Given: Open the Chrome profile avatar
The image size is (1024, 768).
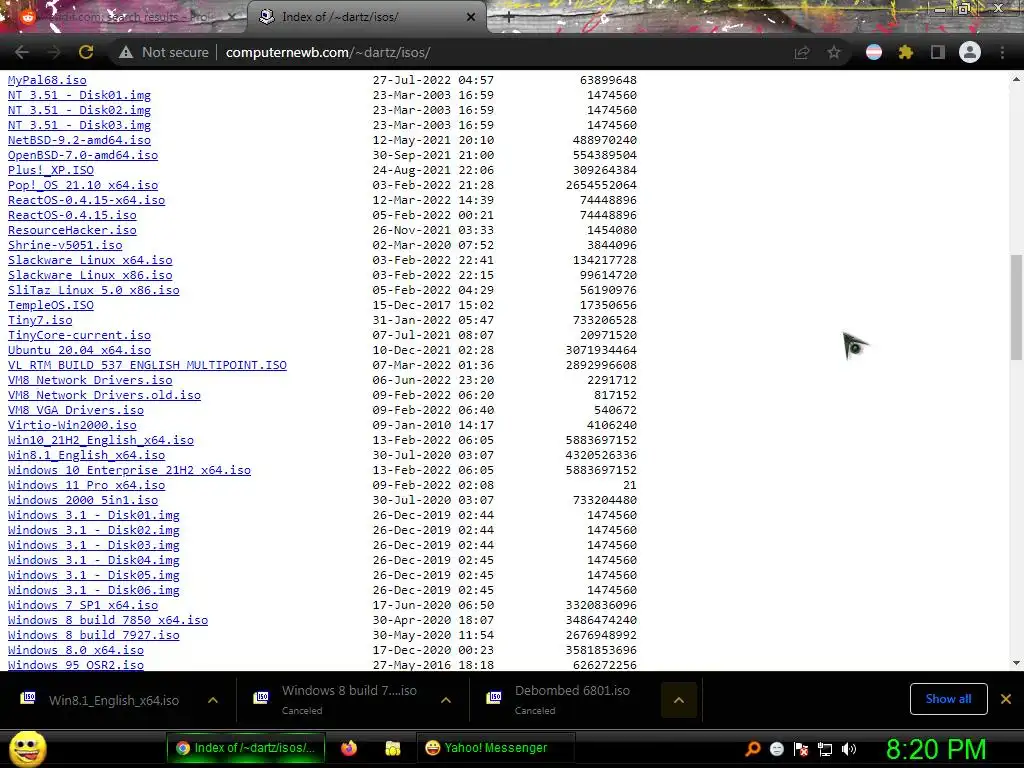Looking at the screenshot, I should coord(970,52).
